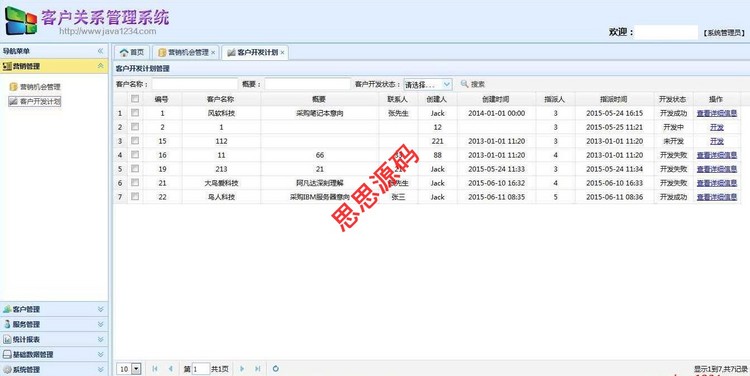Image resolution: width=750 pixels, height=376 pixels.
Task: Click the 搜索 button
Action: tap(473, 84)
